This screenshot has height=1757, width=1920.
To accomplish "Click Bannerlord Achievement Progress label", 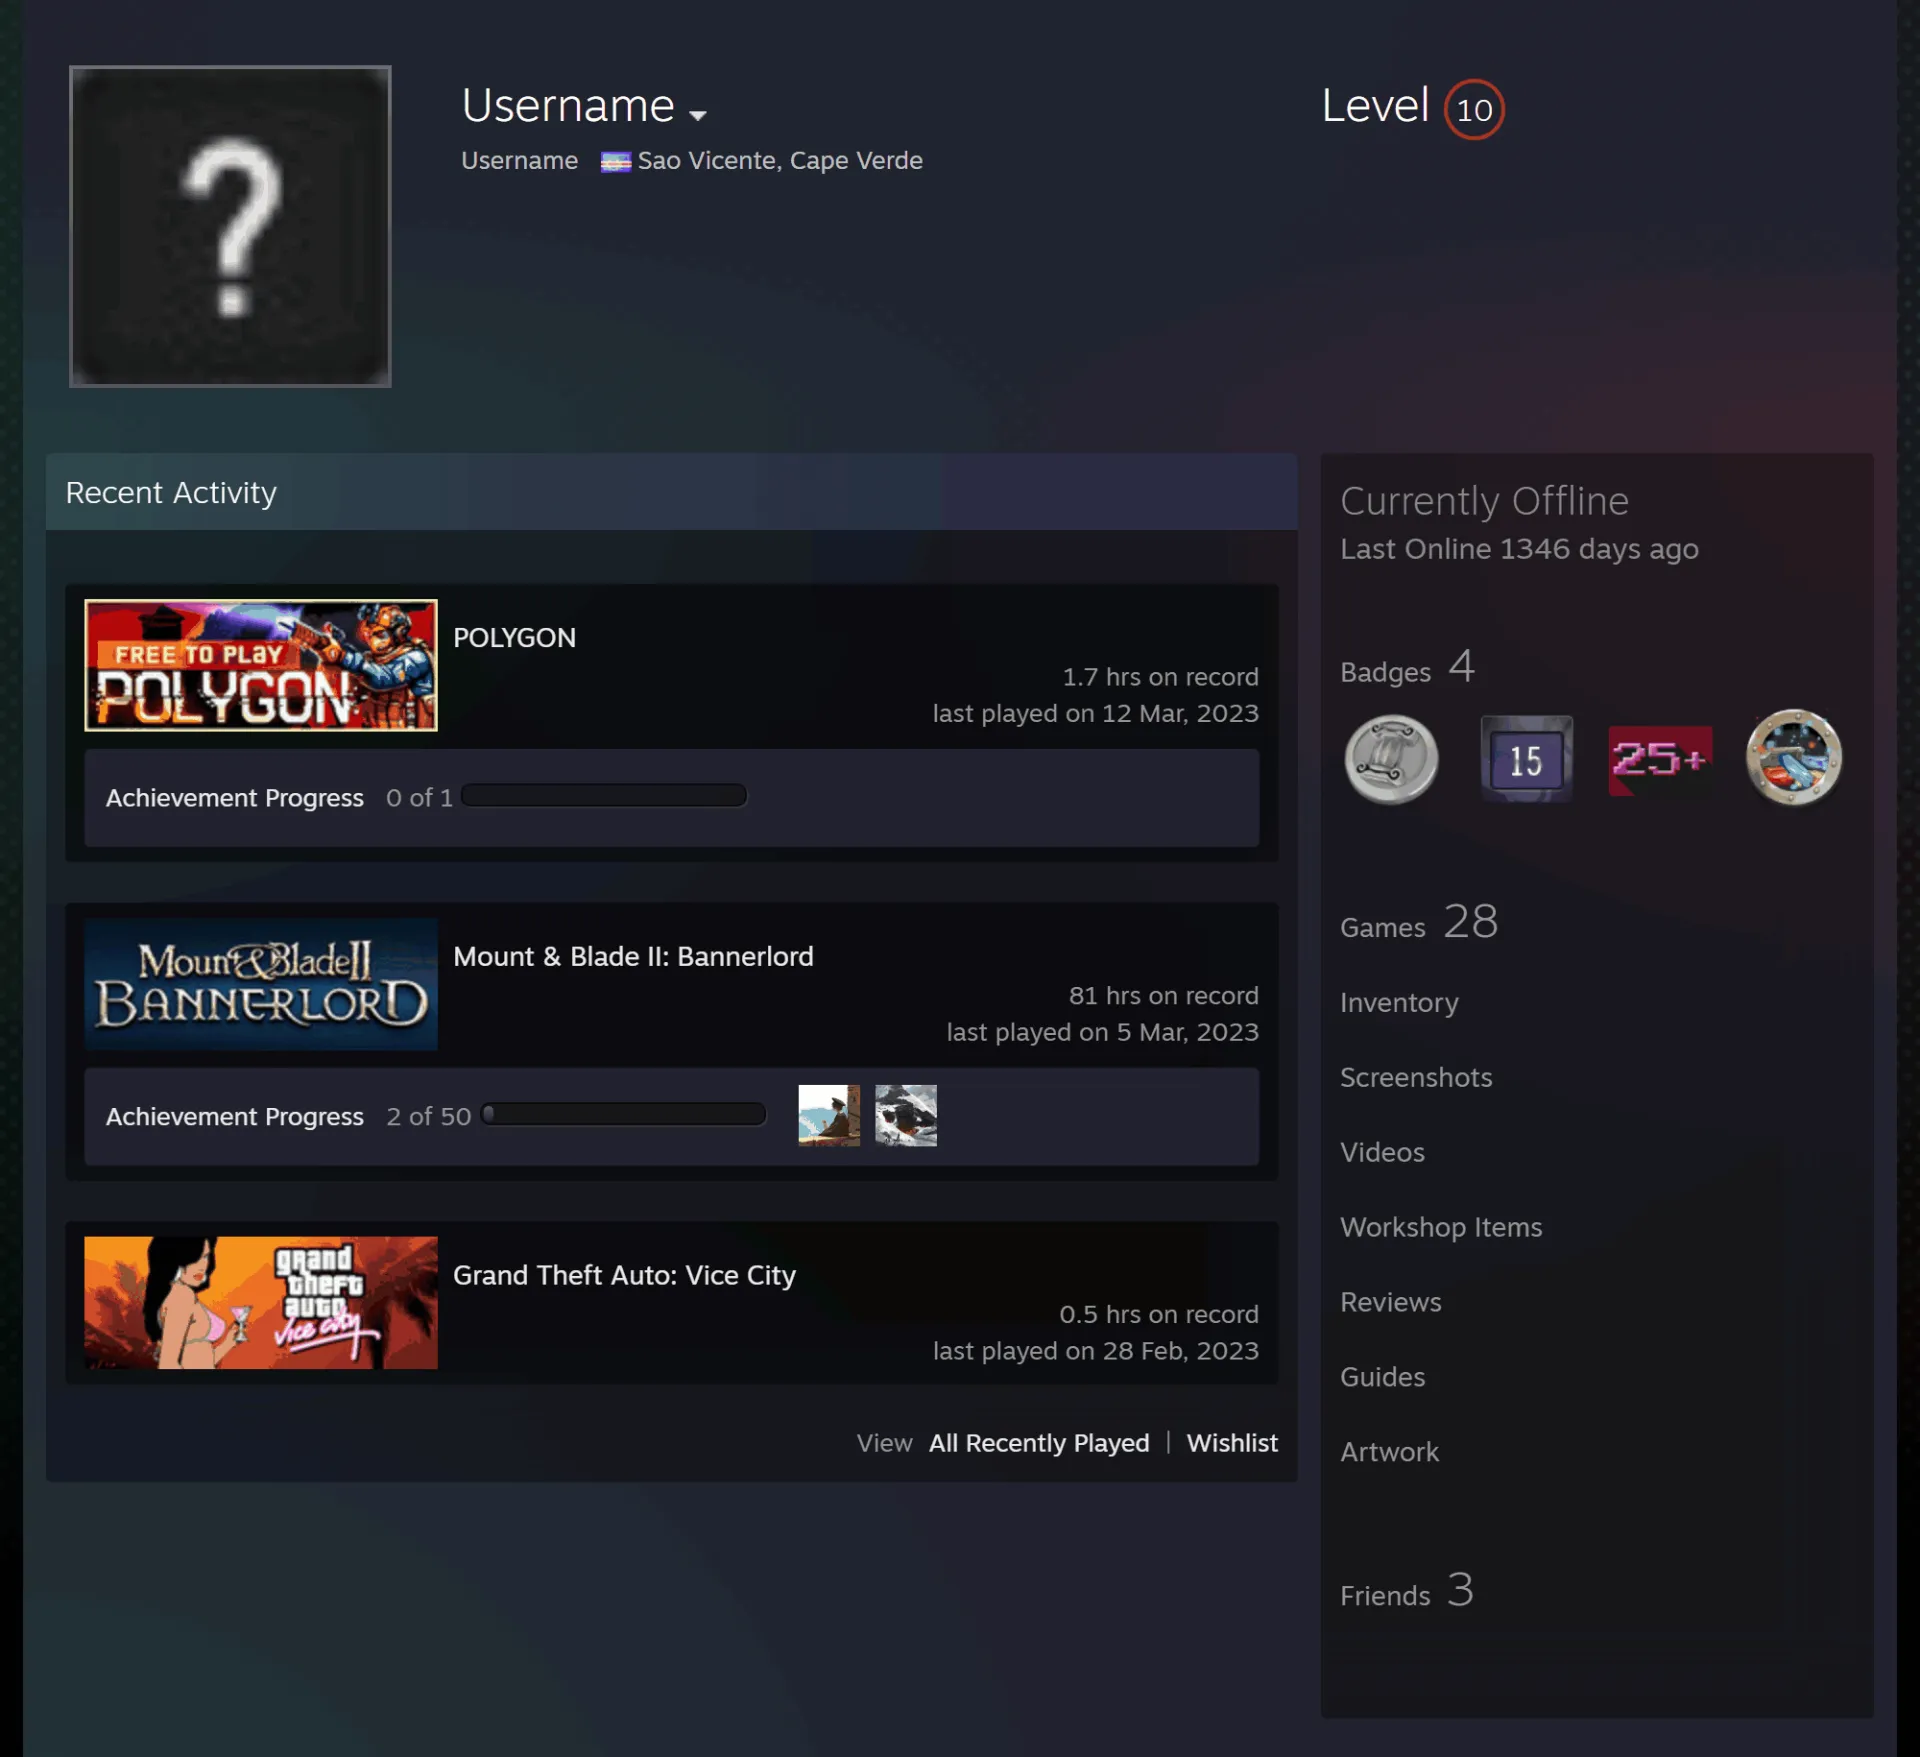I will 235,1117.
